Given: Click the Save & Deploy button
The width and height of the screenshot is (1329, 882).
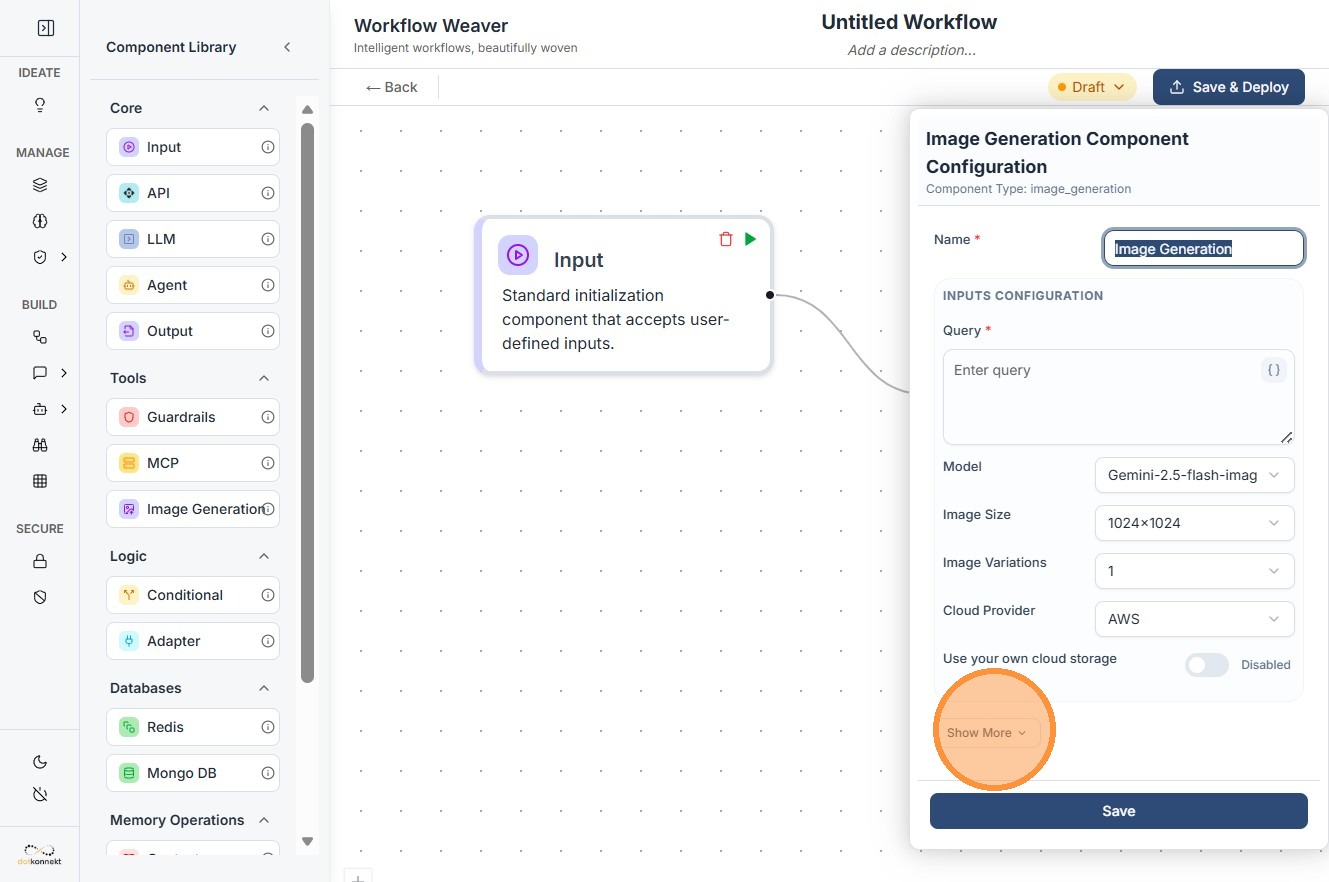Looking at the screenshot, I should click(x=1228, y=87).
